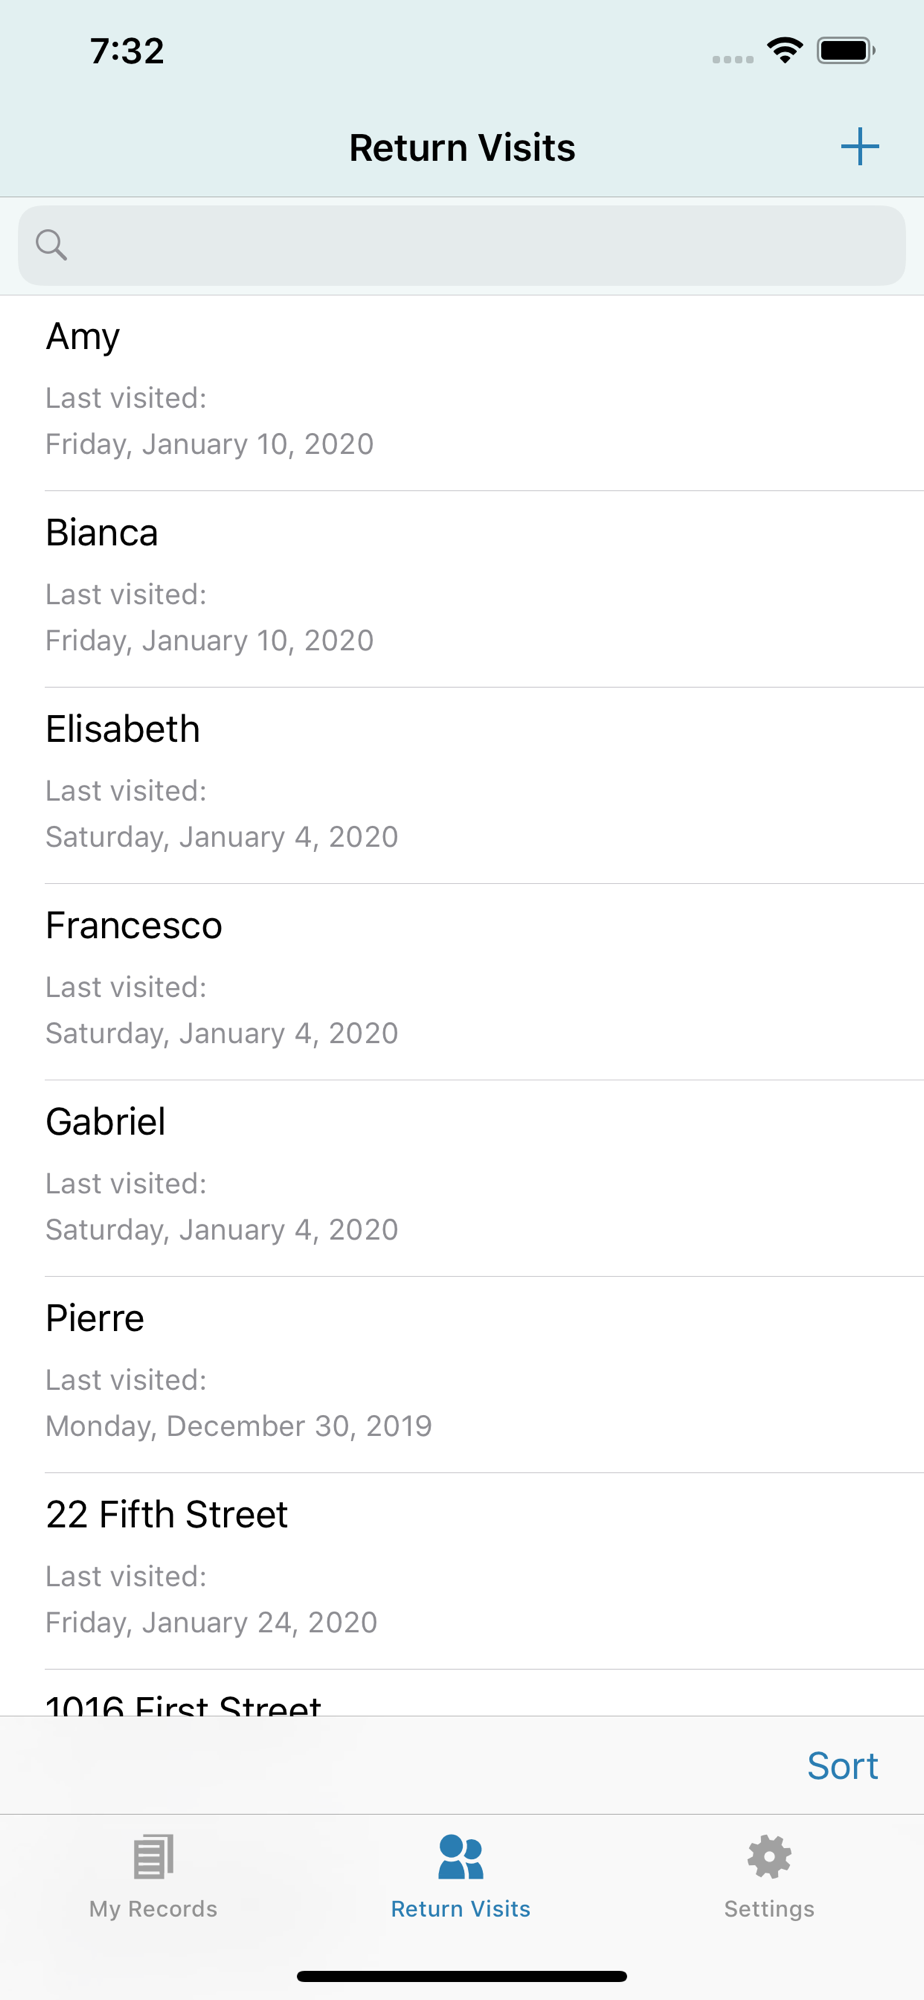
Task: Tap the My Records document icon
Action: pyautogui.click(x=153, y=1856)
